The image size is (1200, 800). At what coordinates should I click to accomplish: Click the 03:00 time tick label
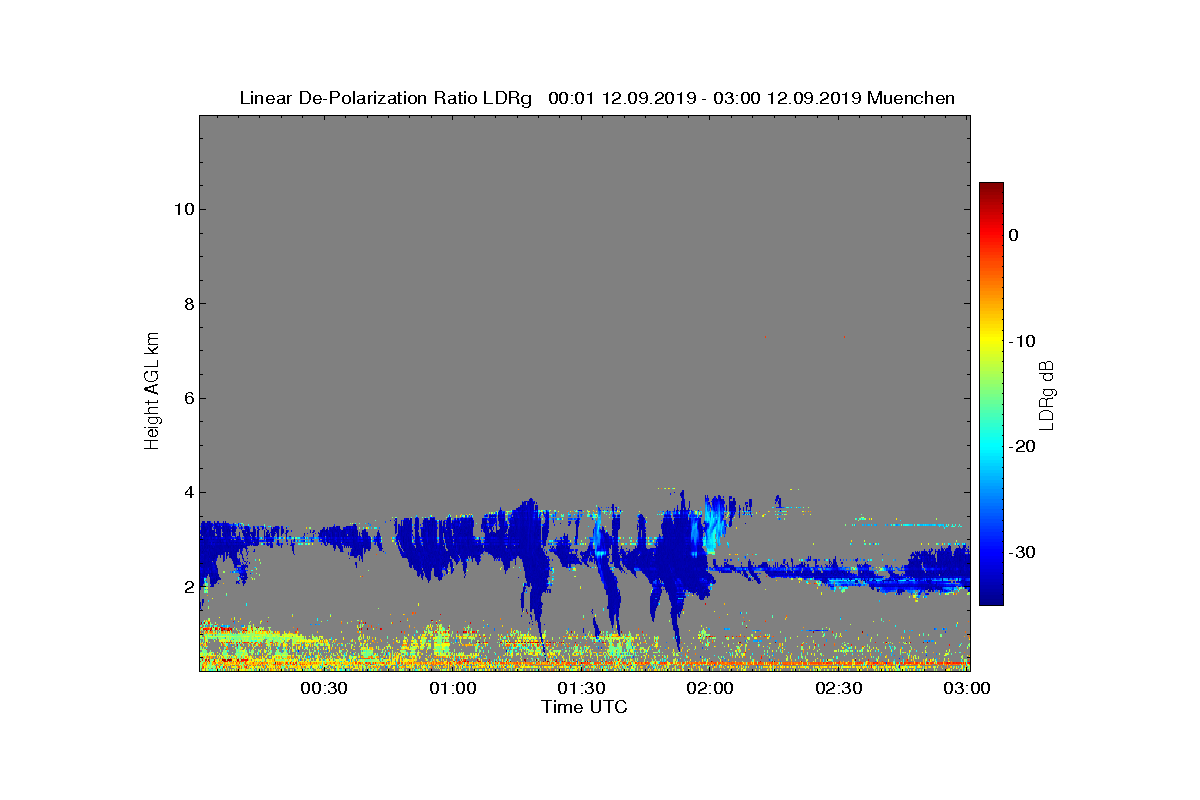point(968,688)
